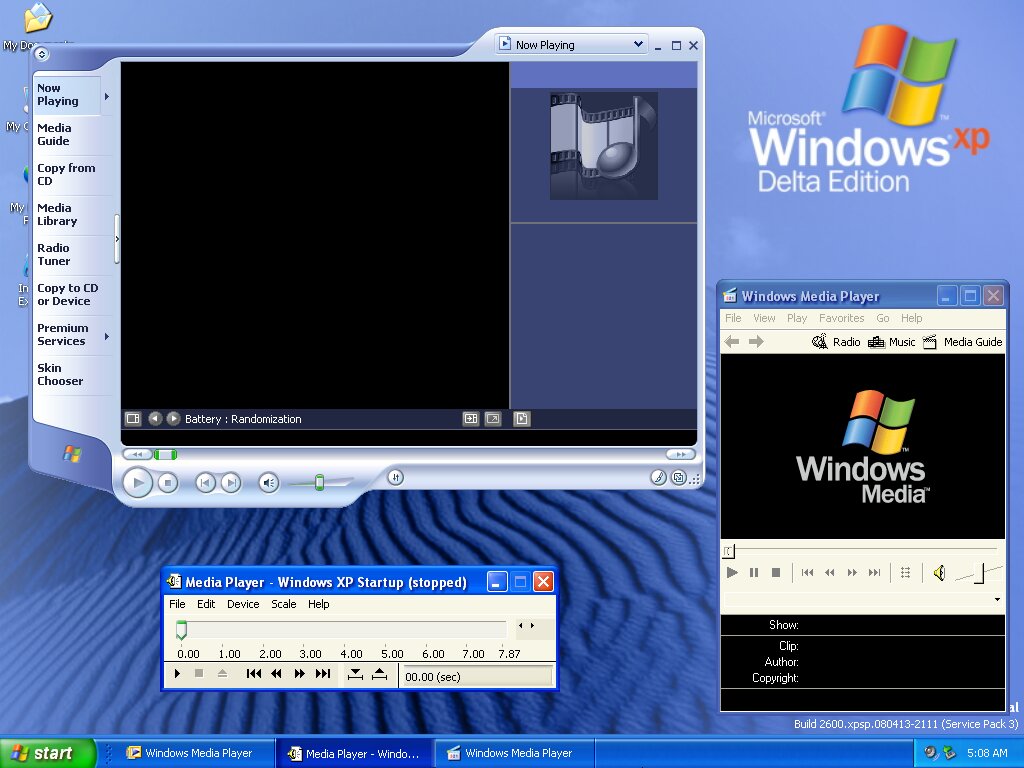
Task: Open the Favorites menu in Windows Media Player
Action: pyautogui.click(x=841, y=318)
